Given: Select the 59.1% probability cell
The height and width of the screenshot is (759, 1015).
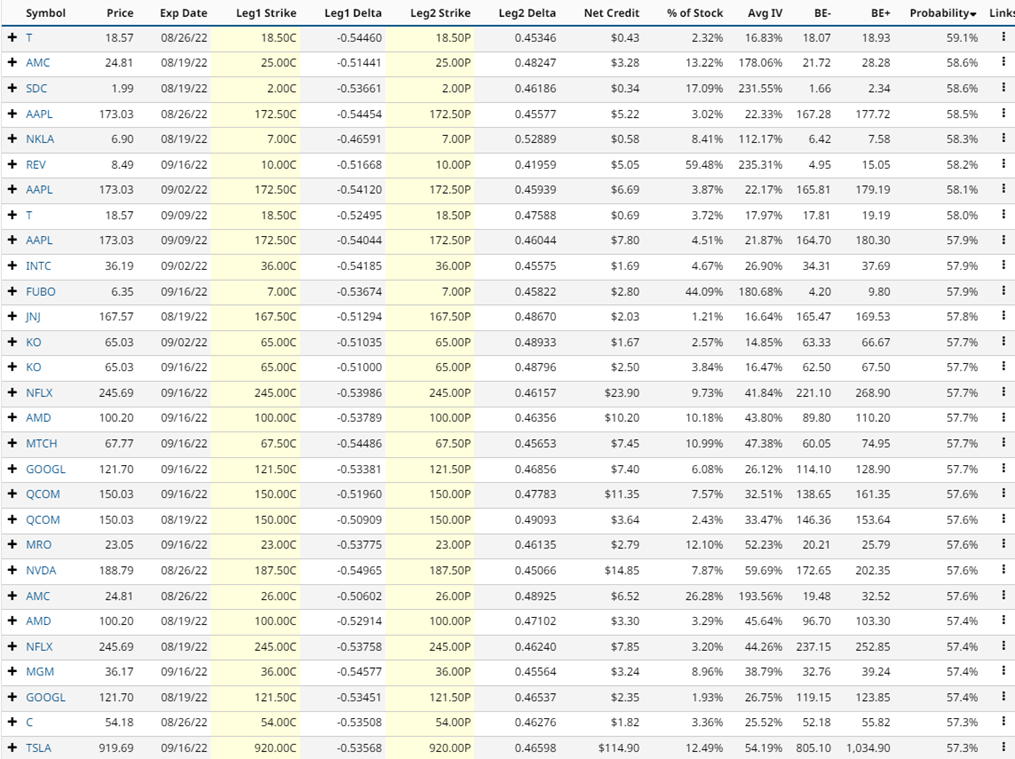Looking at the screenshot, I should pos(962,38).
